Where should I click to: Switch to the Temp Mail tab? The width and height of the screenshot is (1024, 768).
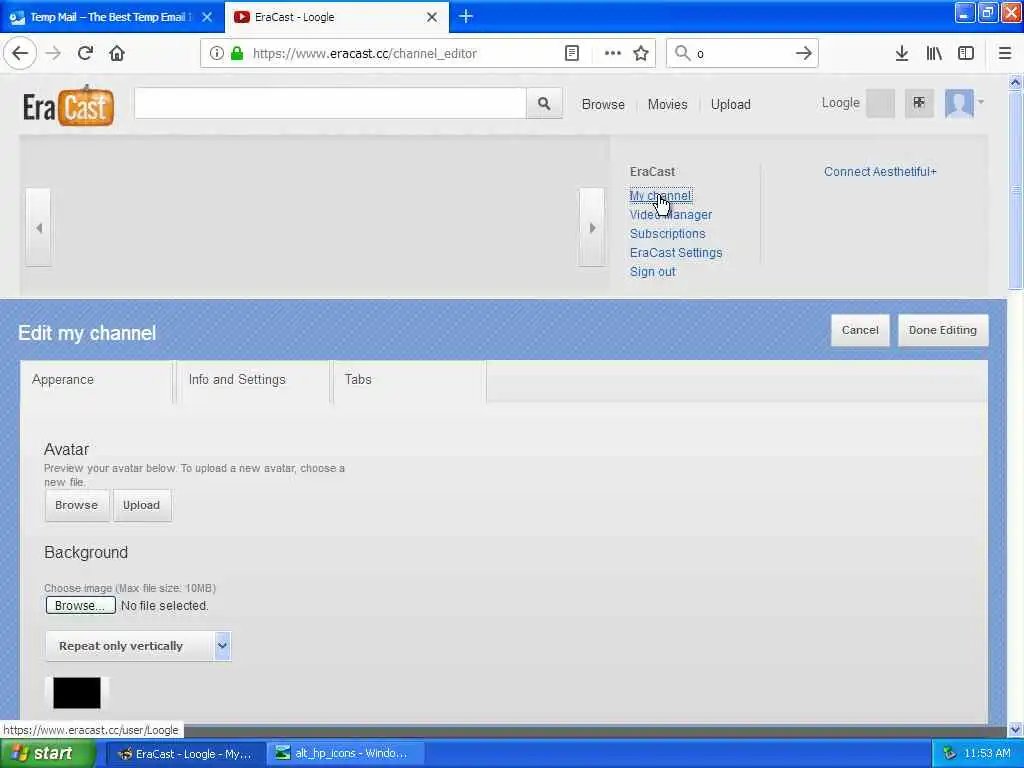(x=111, y=17)
